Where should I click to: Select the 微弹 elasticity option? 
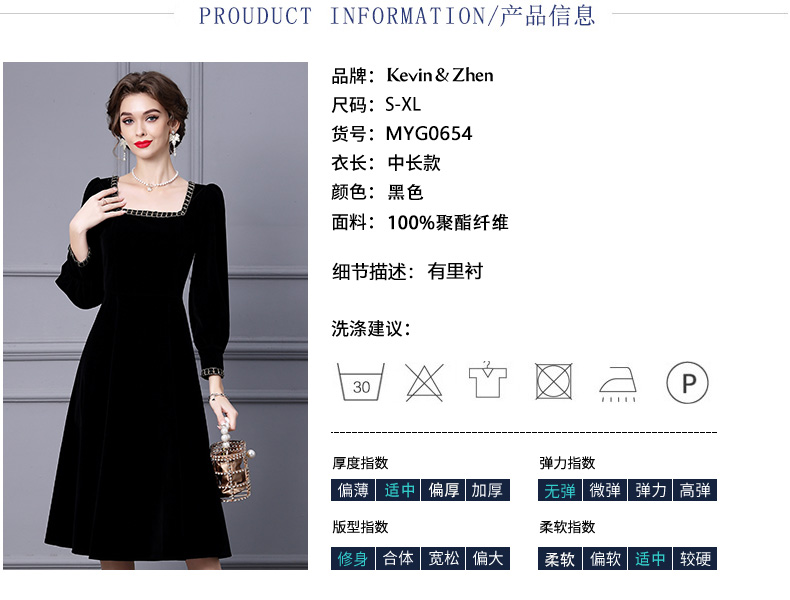(x=605, y=490)
